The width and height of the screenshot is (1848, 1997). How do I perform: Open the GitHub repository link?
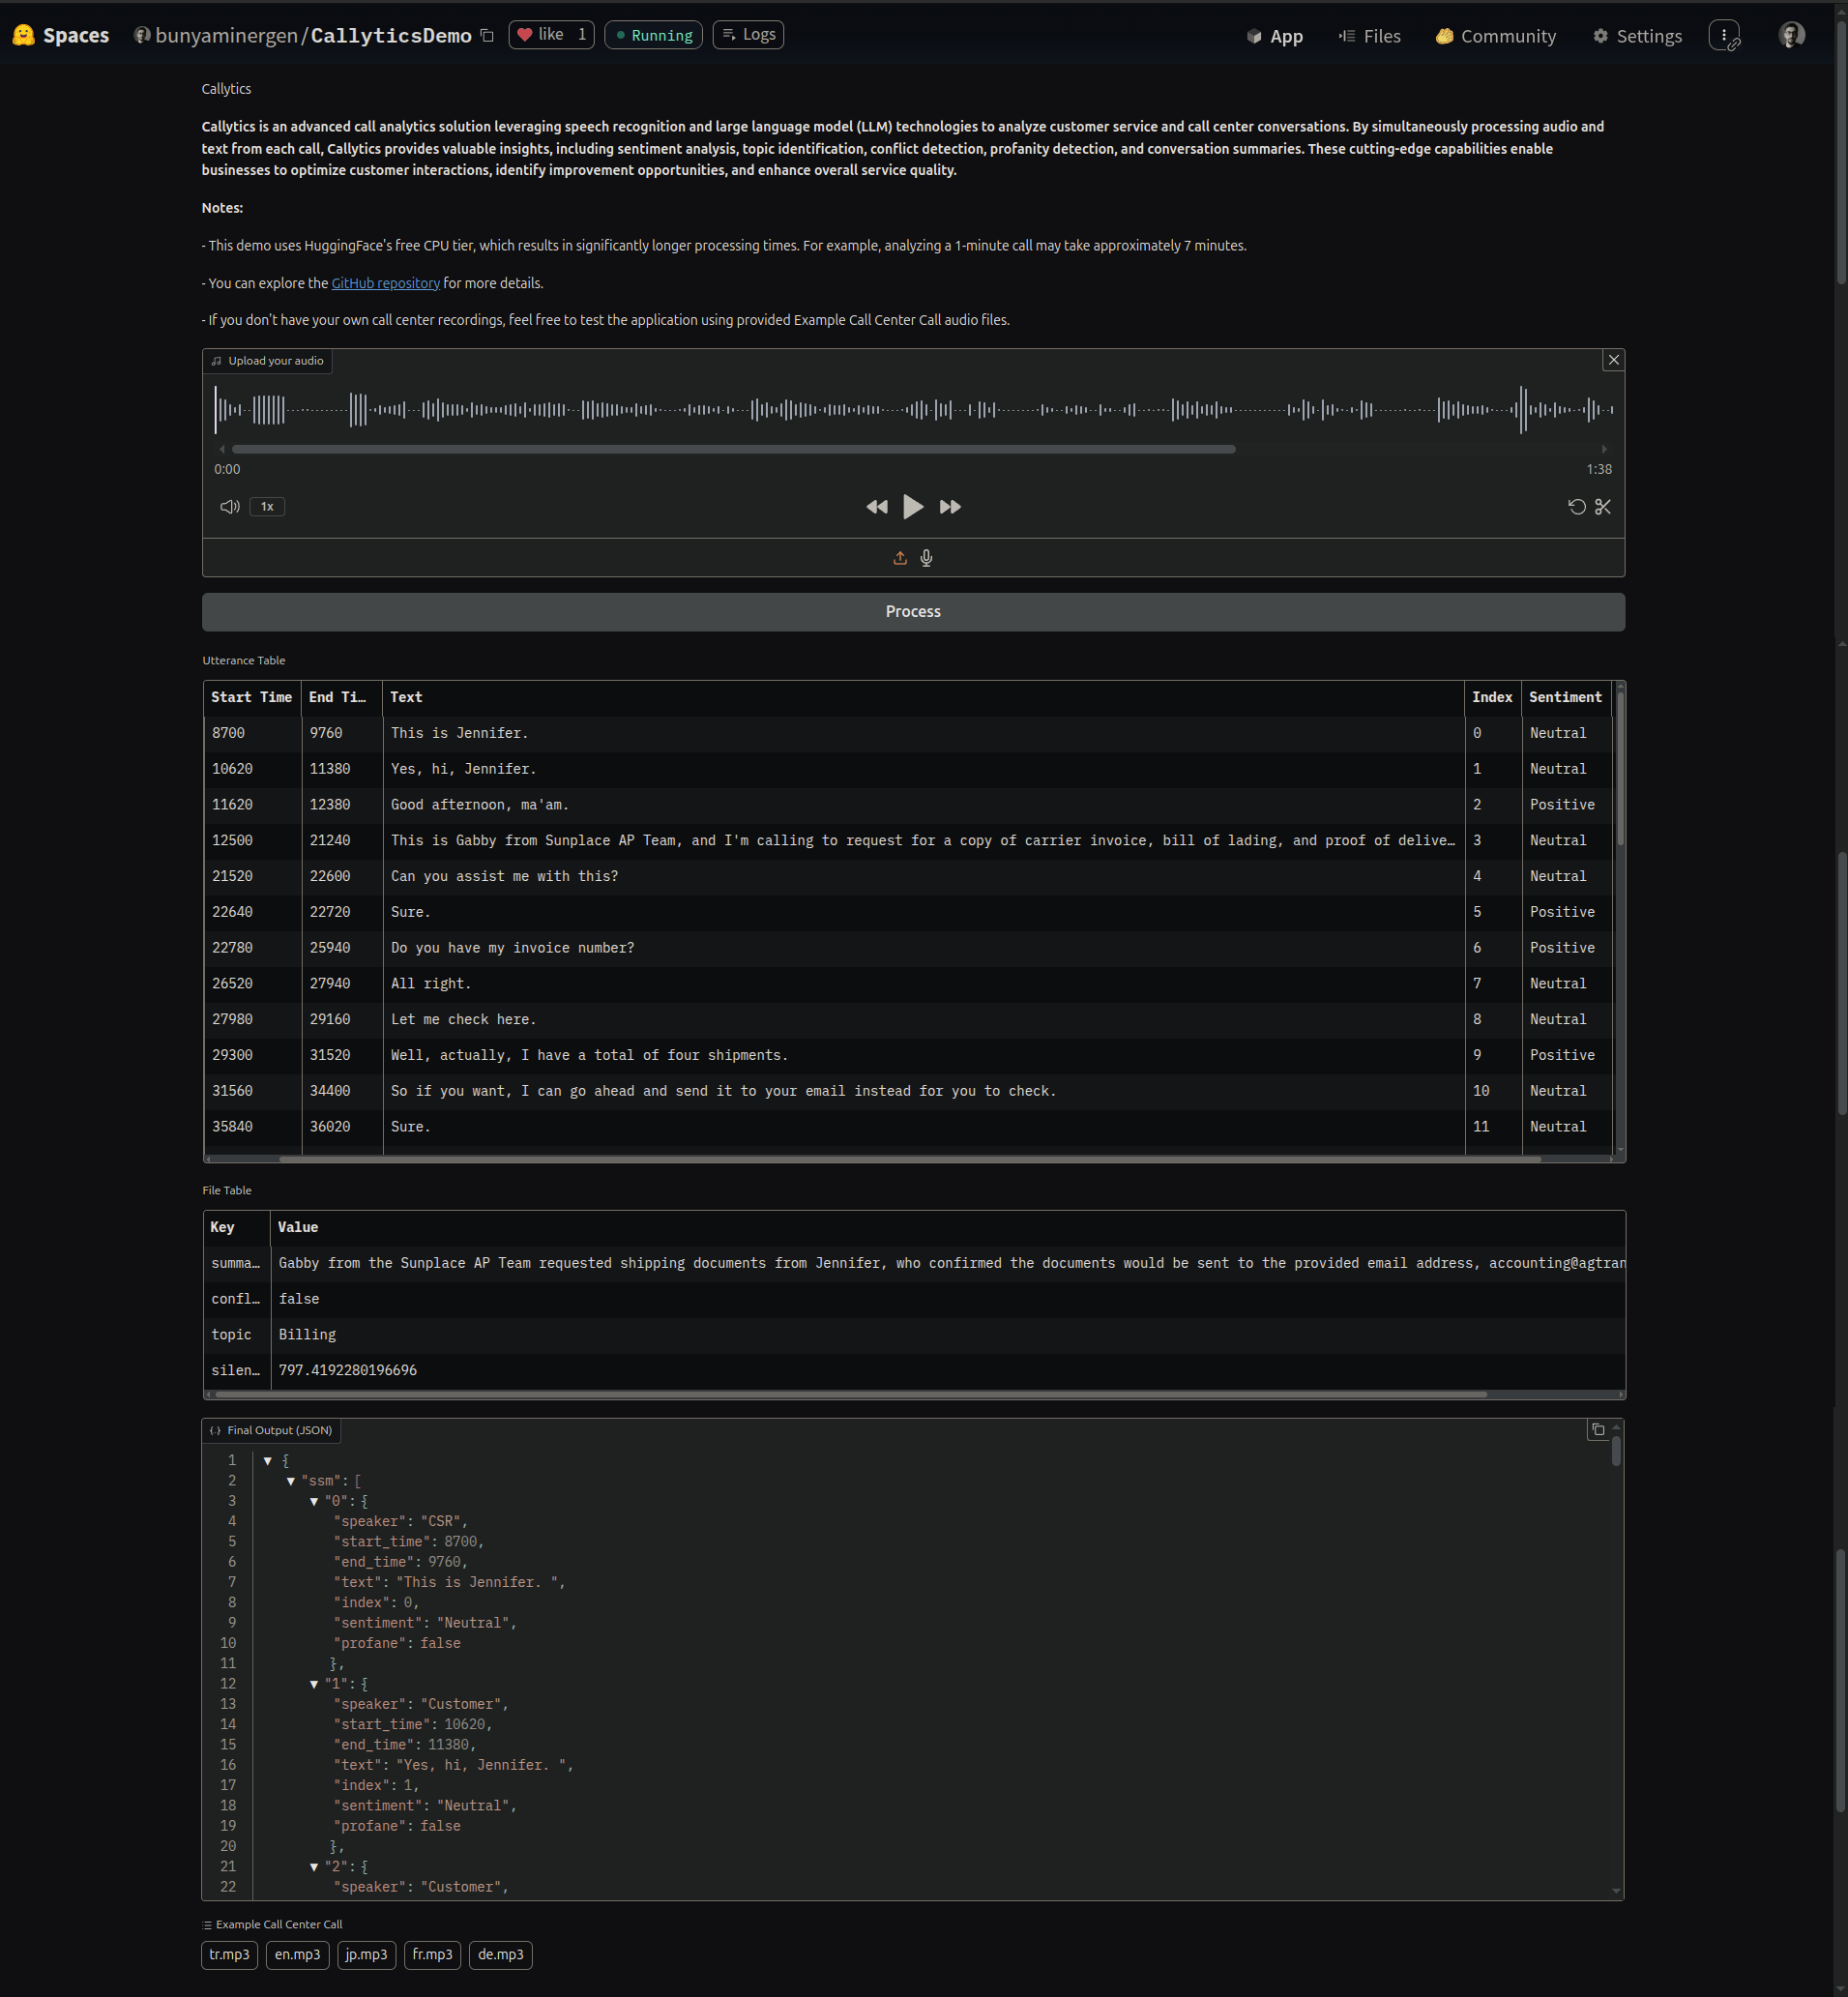click(x=385, y=283)
